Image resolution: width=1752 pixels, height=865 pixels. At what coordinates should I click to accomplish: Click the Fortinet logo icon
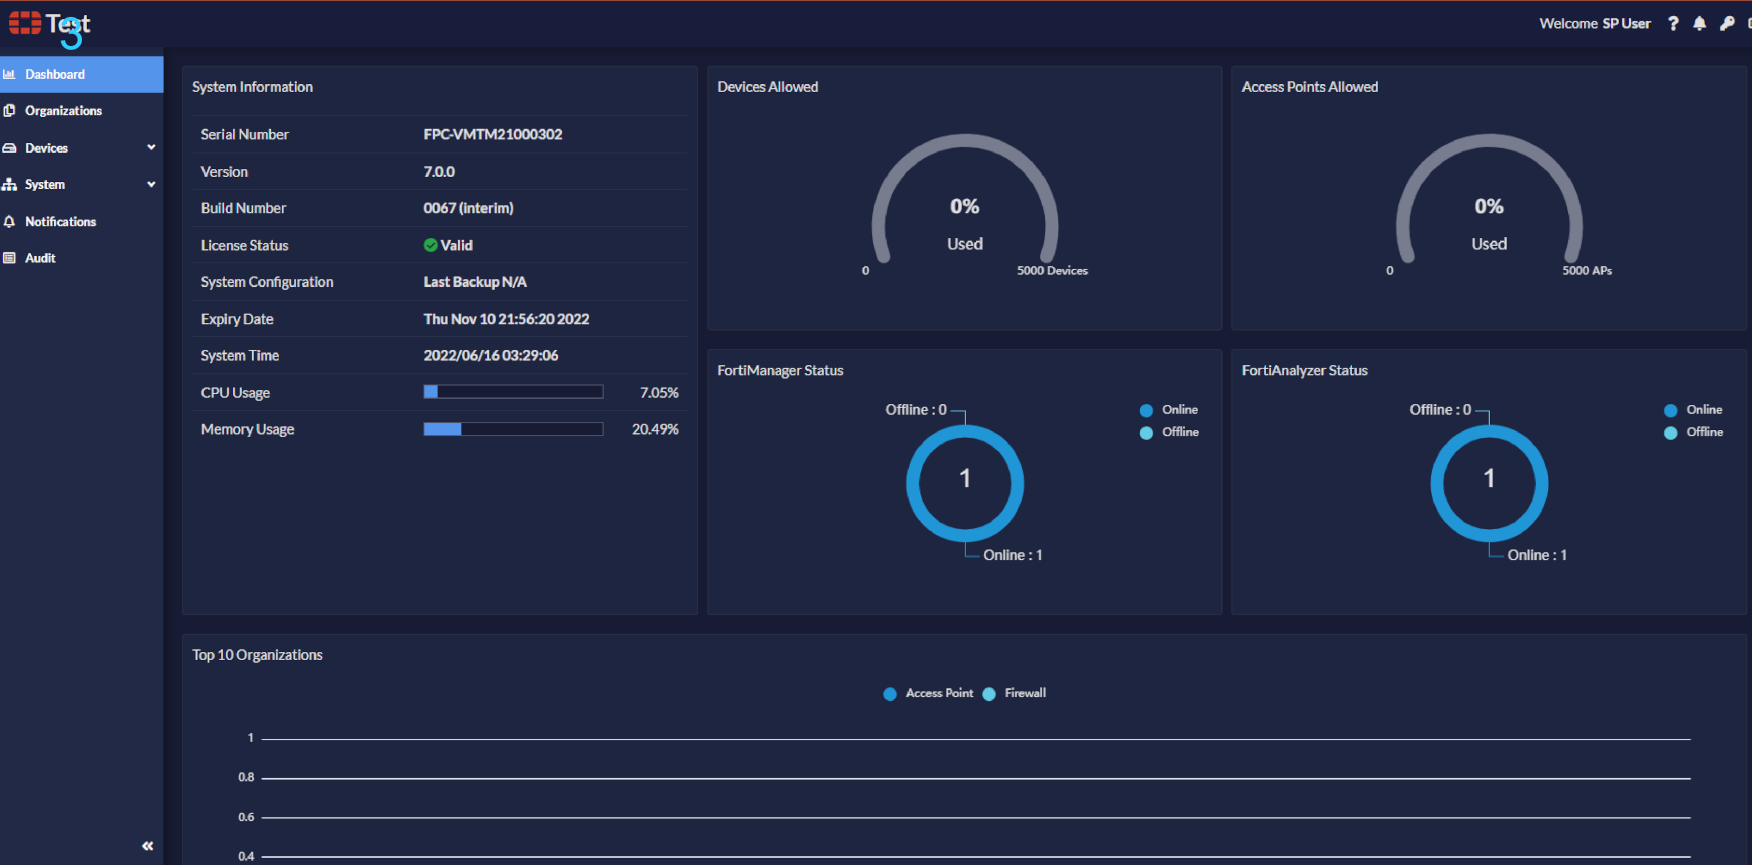tap(25, 23)
